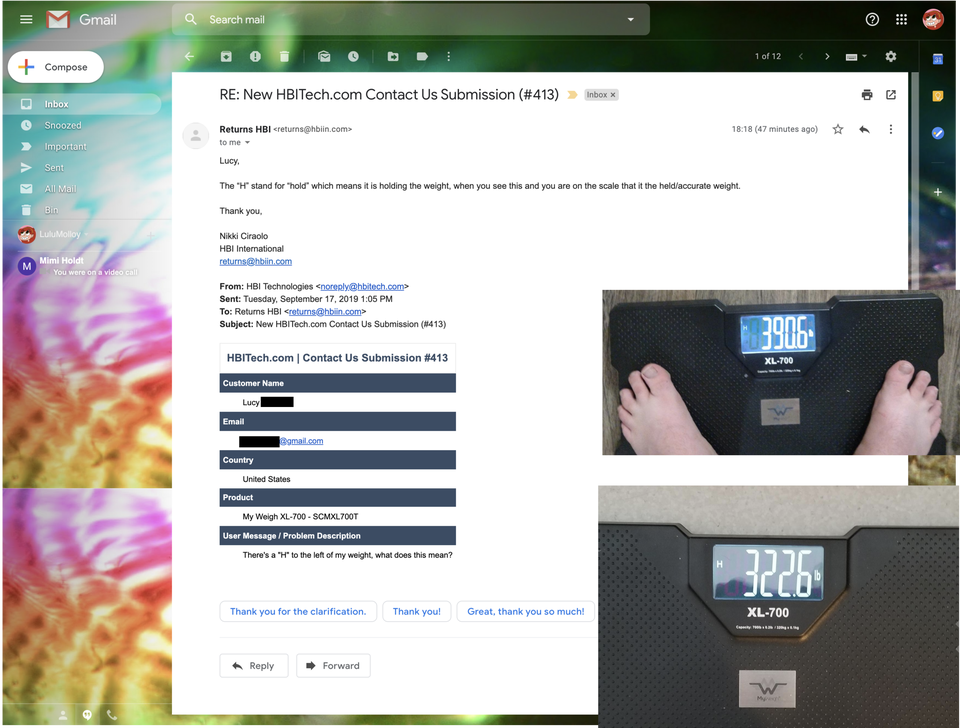Click the Gmail logo

(81, 20)
